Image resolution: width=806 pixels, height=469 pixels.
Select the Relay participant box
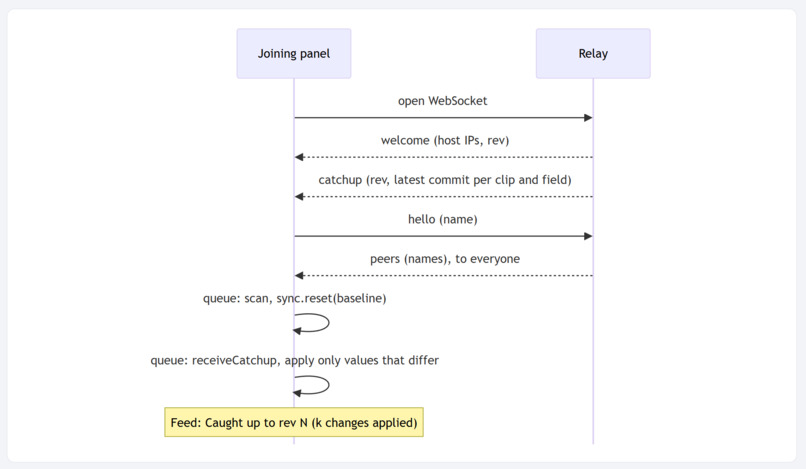coord(593,53)
